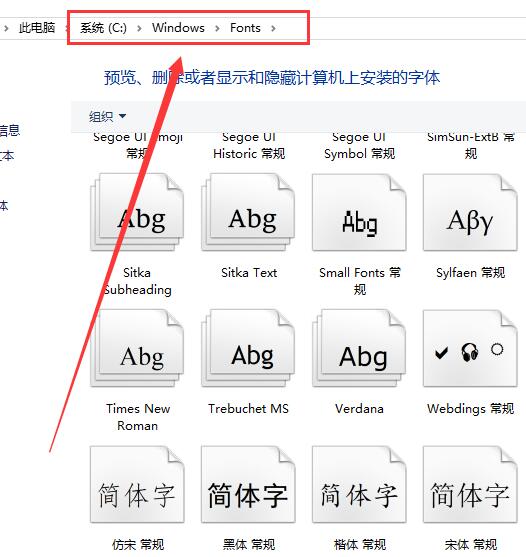Expand the chevron after Fonts in path
This screenshot has width=526, height=557.
click(273, 28)
